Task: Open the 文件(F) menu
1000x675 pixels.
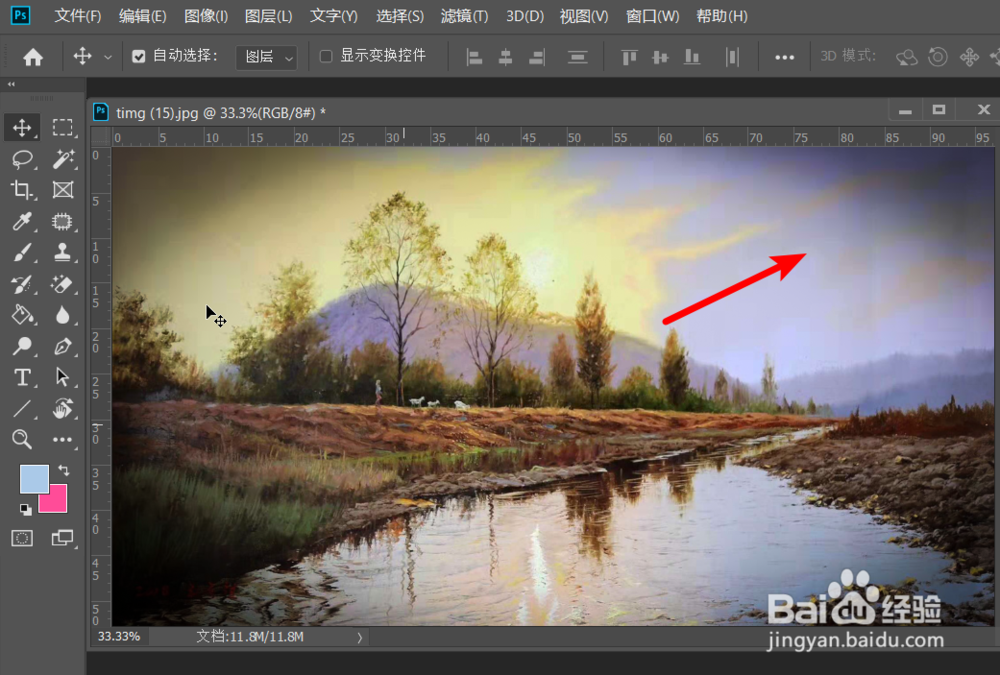Action: 78,16
